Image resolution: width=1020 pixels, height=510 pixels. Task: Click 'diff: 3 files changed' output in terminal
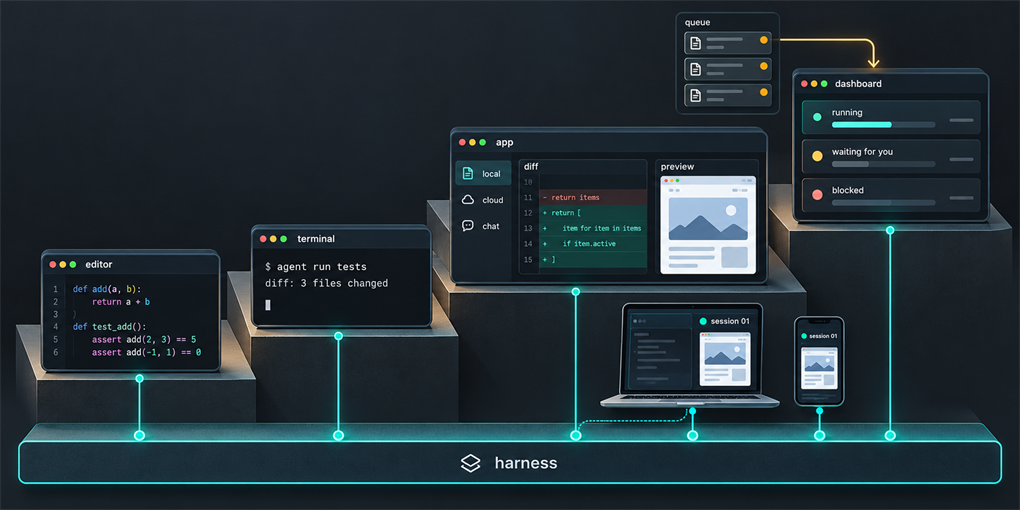click(327, 284)
